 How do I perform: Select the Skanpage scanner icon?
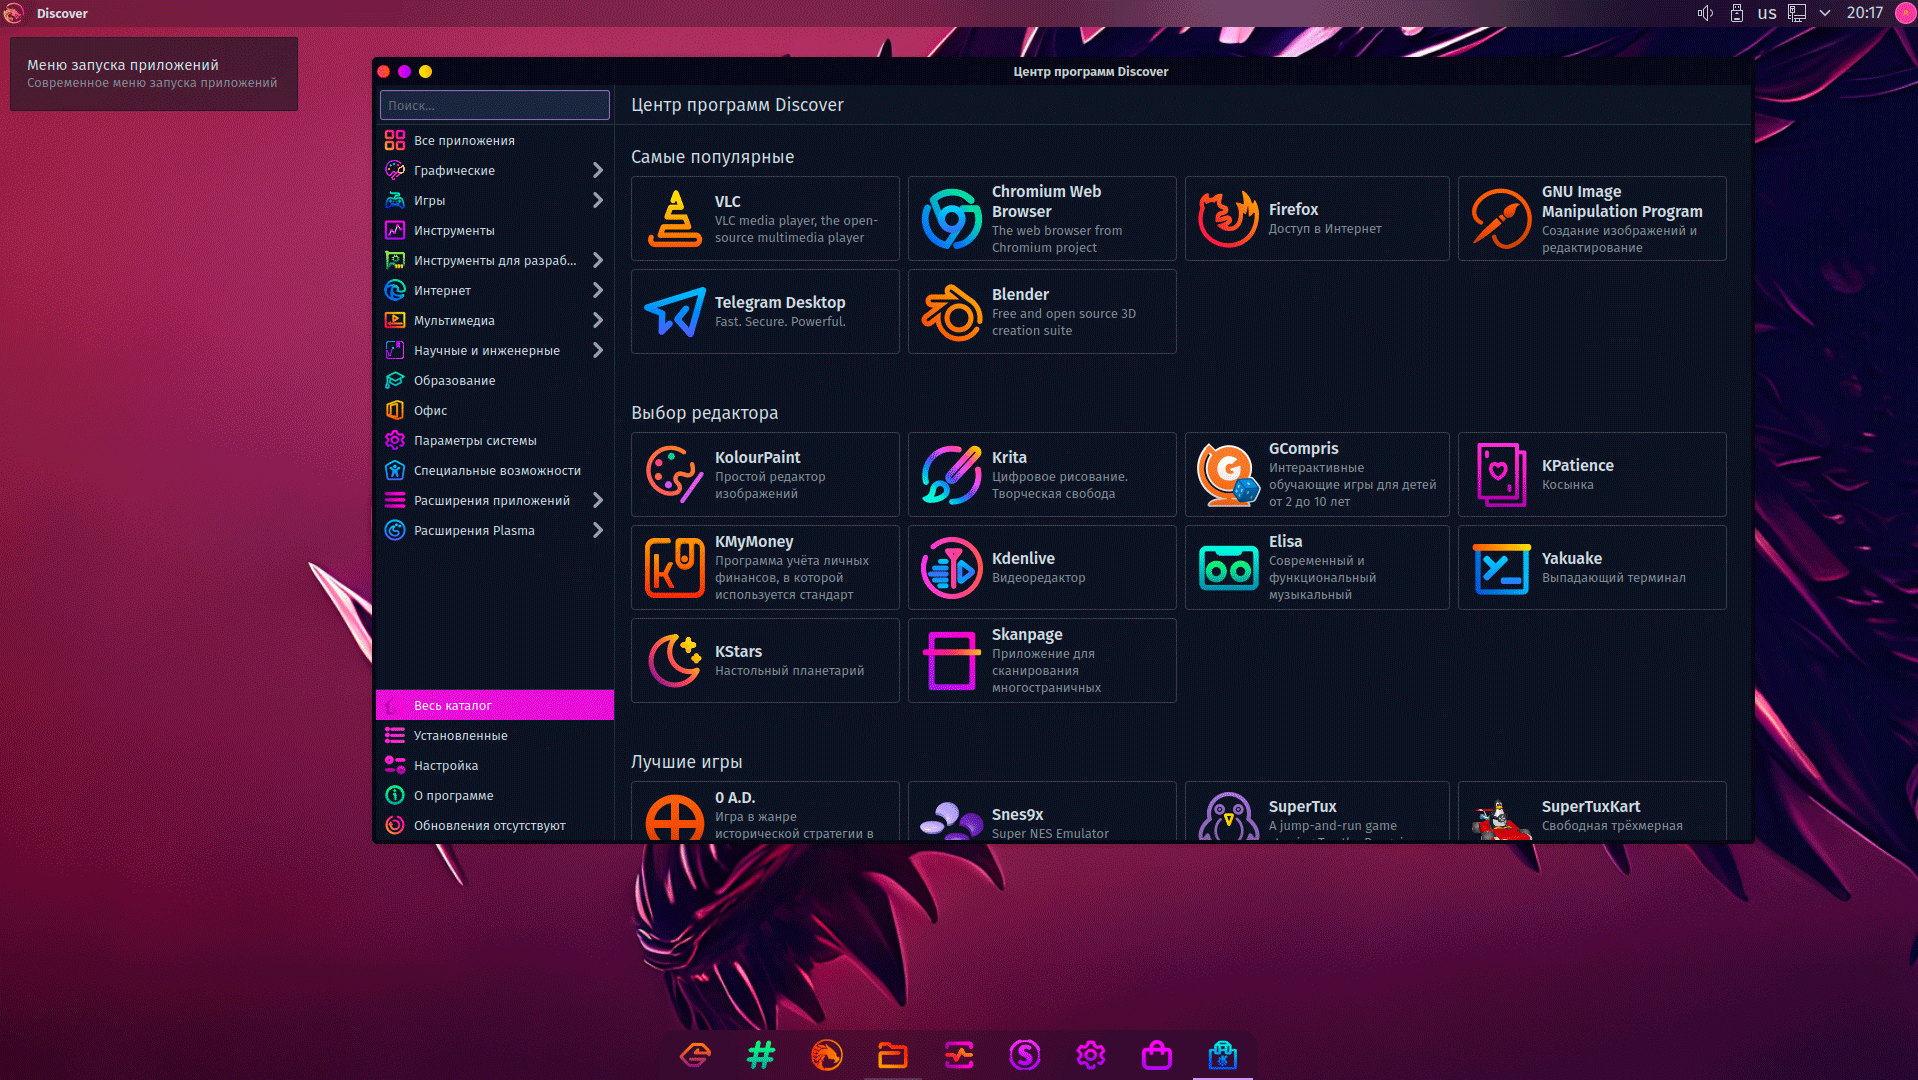point(952,661)
